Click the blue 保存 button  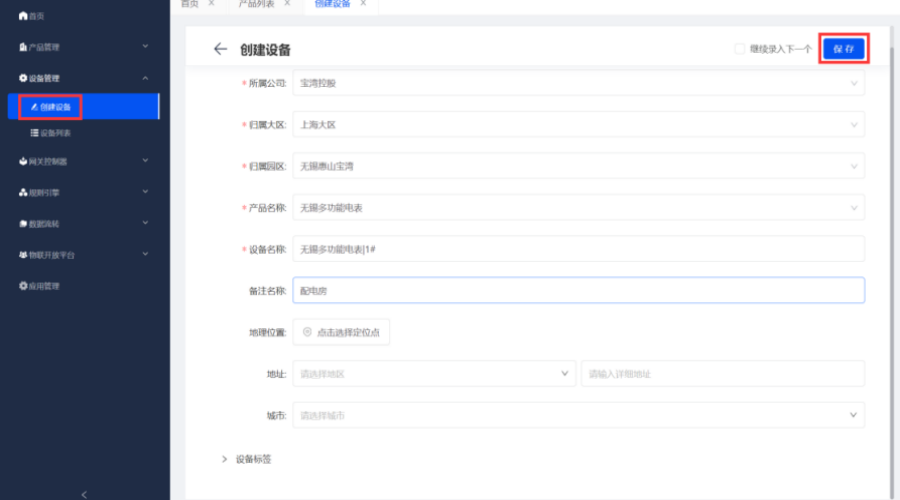pyautogui.click(x=843, y=49)
